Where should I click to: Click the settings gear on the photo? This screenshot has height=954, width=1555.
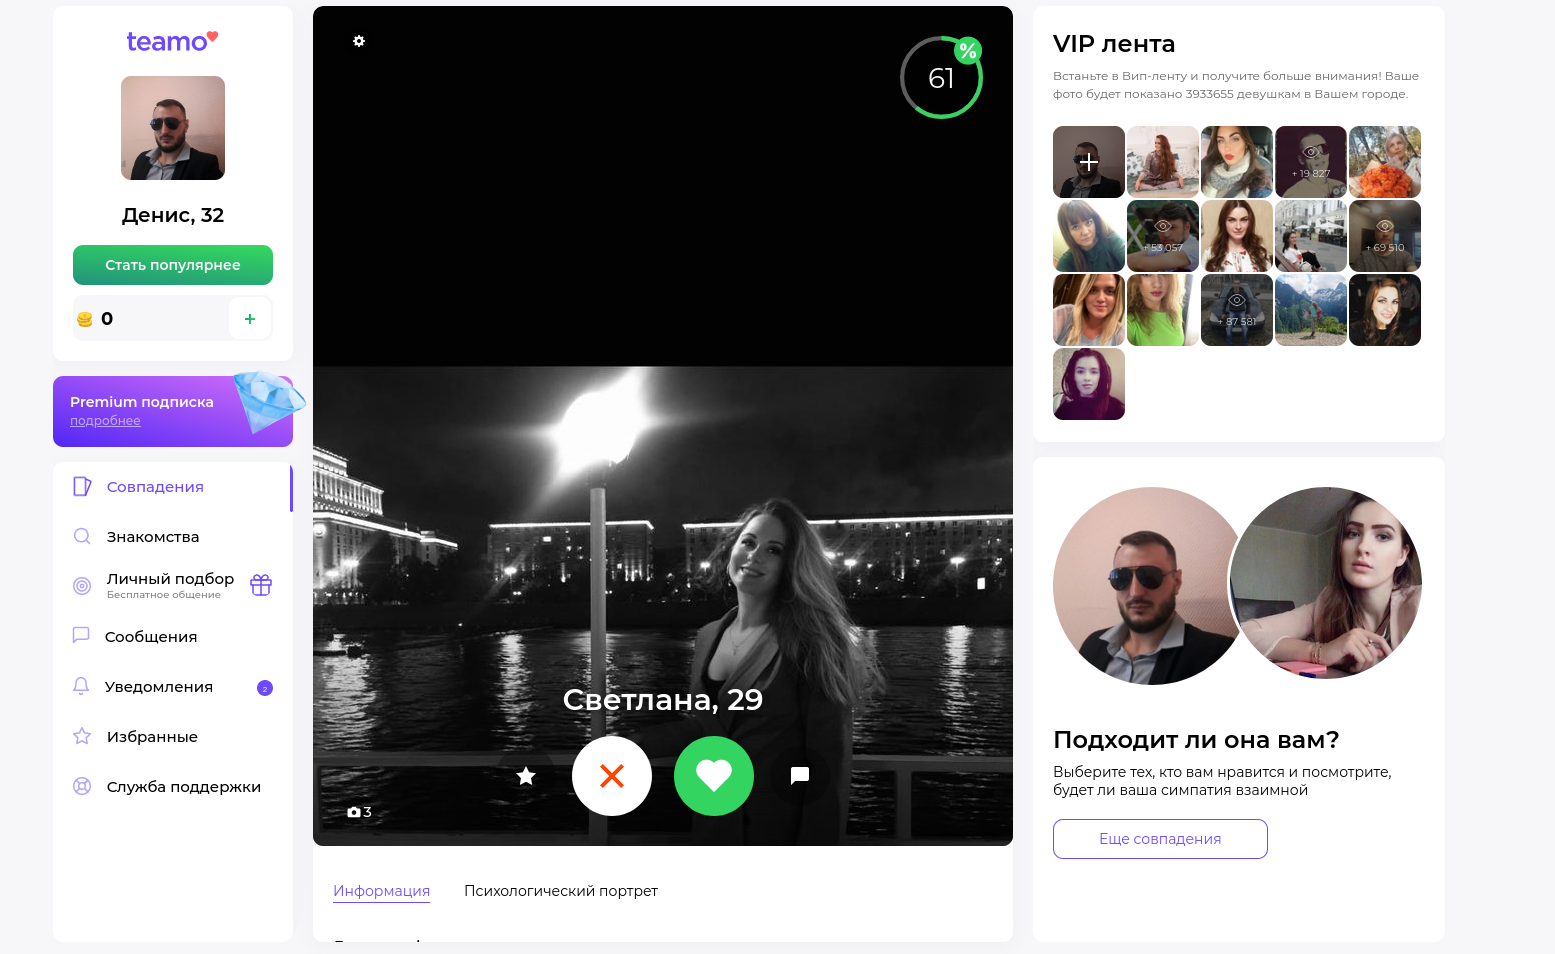[359, 41]
